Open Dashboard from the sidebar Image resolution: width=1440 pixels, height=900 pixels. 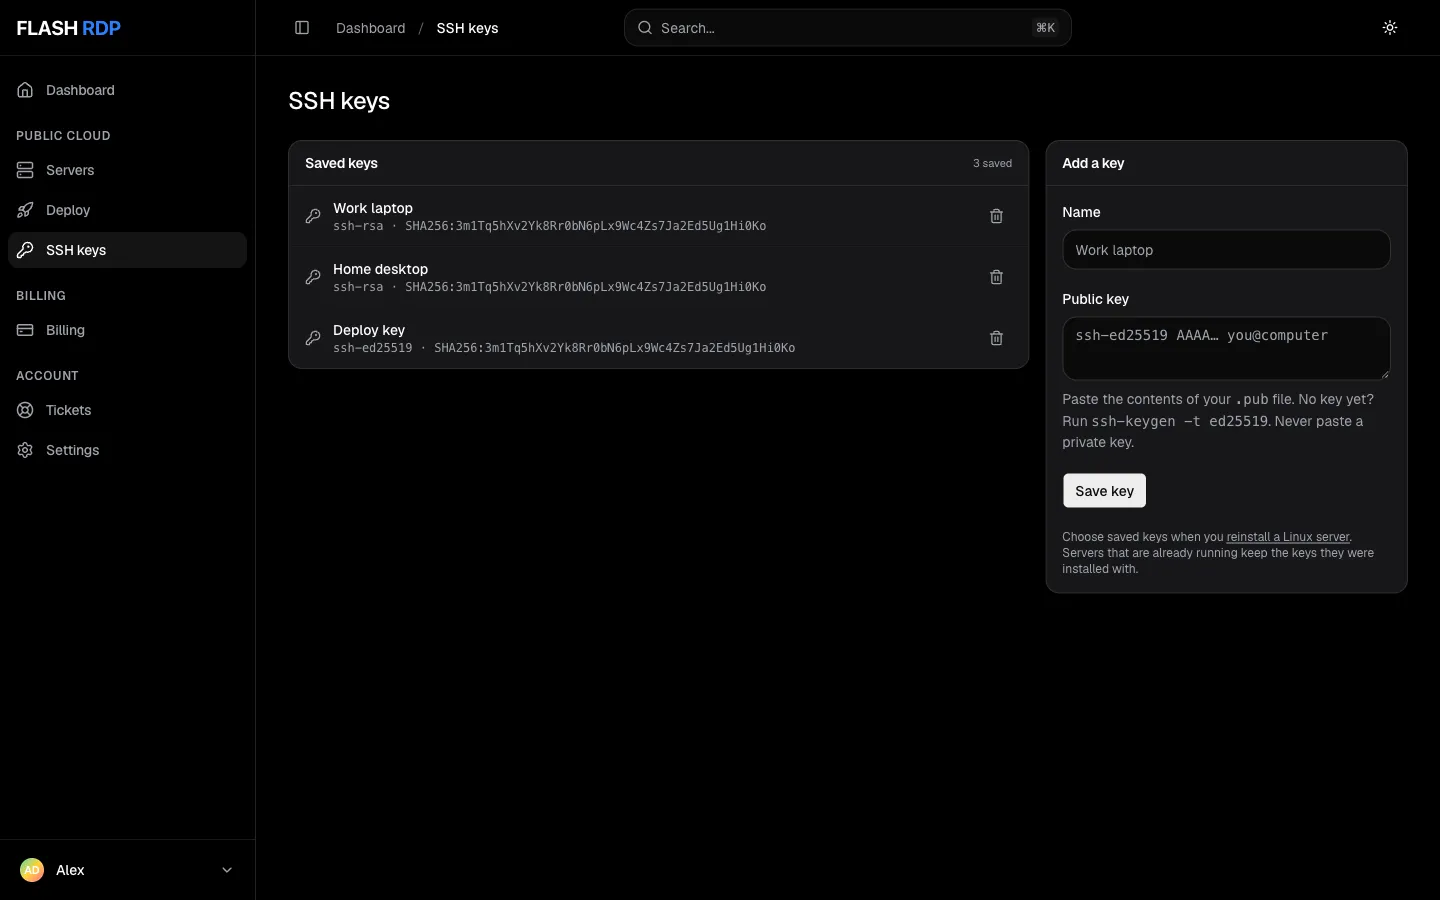click(127, 90)
